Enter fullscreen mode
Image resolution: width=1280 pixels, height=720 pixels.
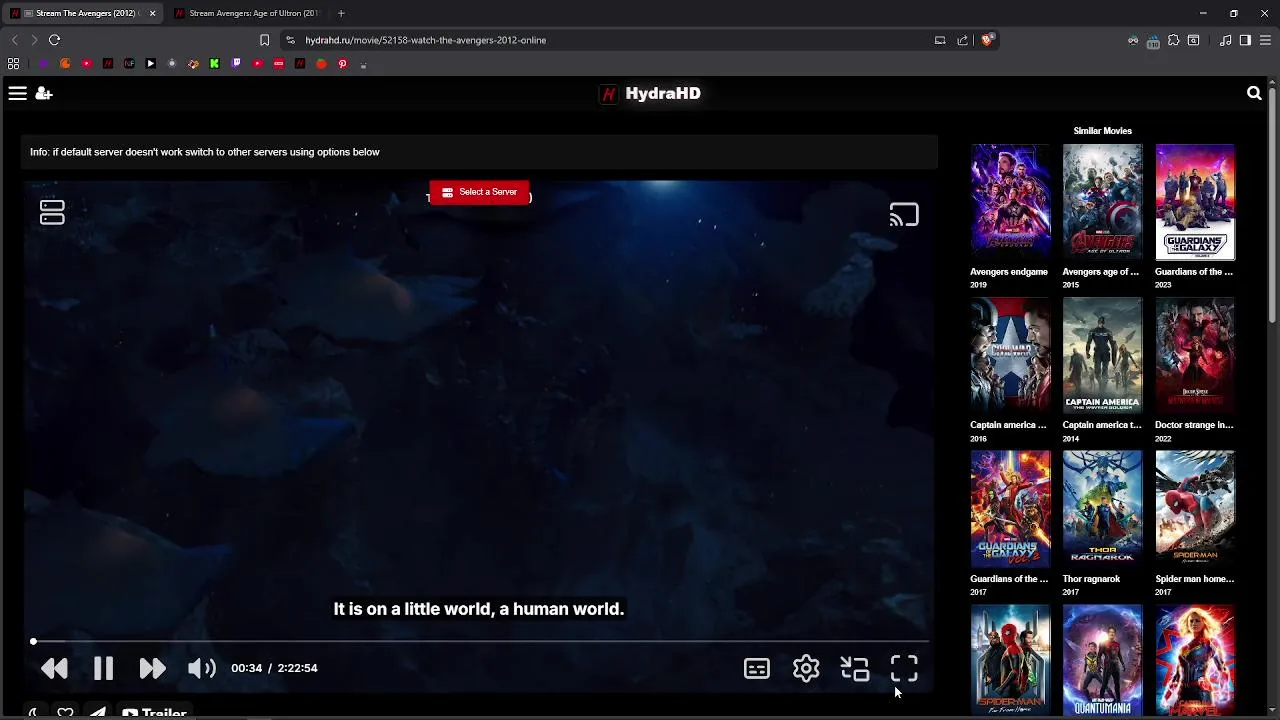coord(904,668)
